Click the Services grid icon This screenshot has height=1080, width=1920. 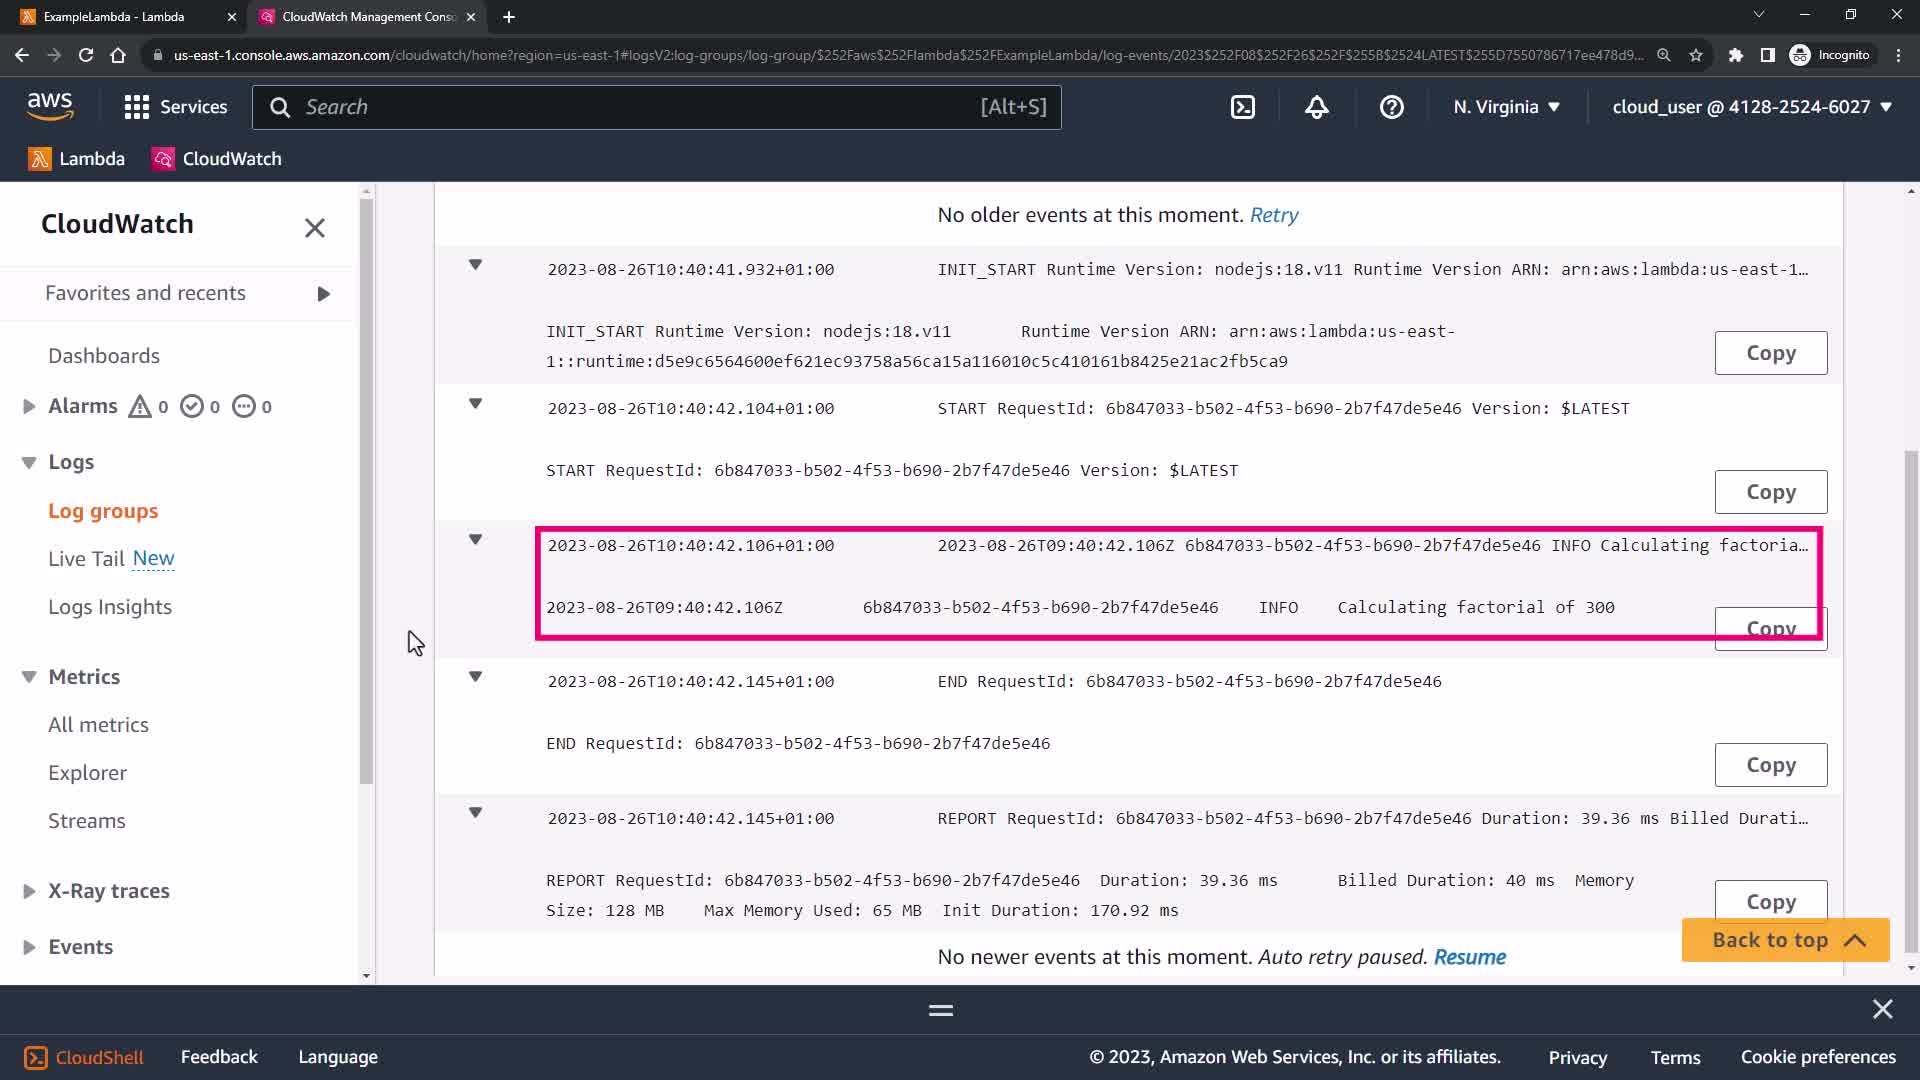point(136,107)
